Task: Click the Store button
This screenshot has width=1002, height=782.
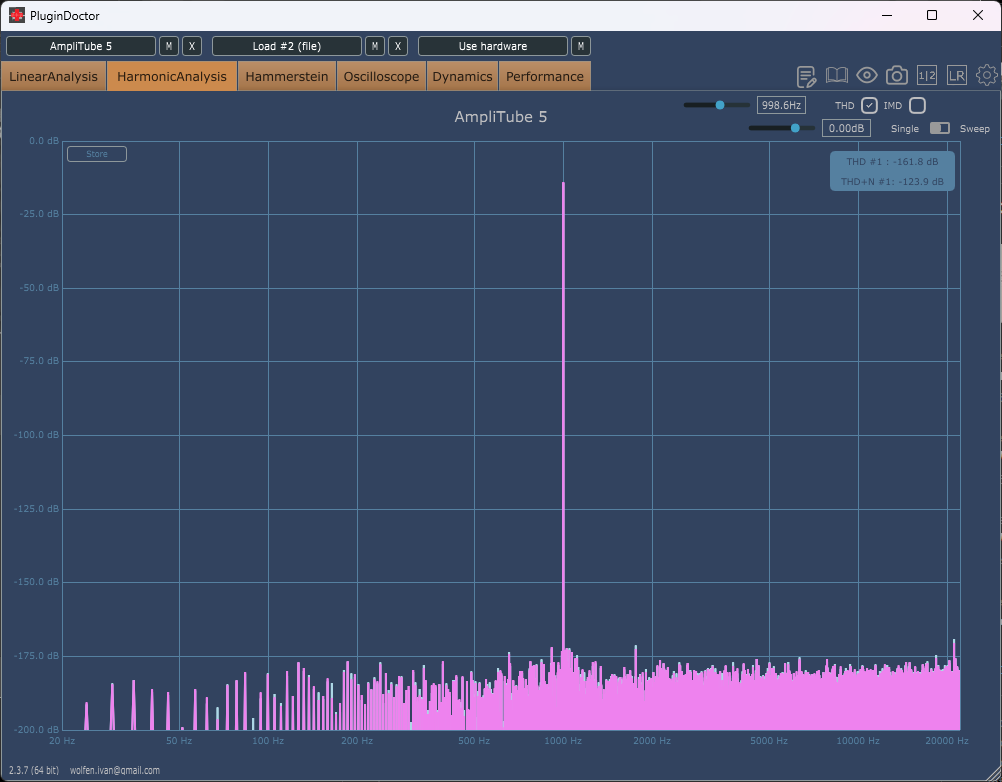Action: 97,154
